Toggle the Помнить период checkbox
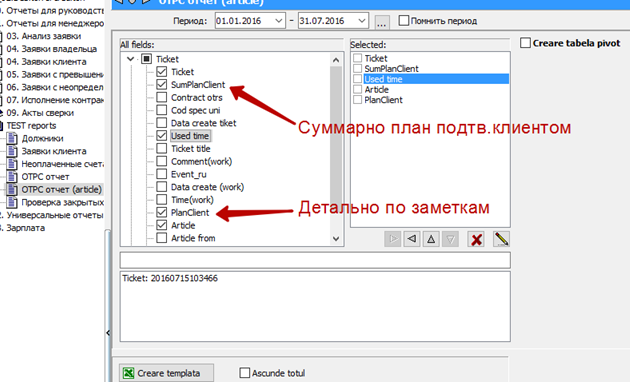 [x=404, y=20]
